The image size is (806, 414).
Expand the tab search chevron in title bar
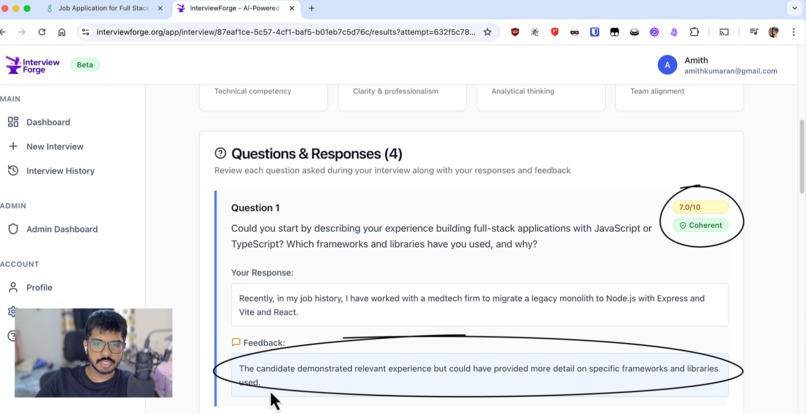click(x=795, y=8)
